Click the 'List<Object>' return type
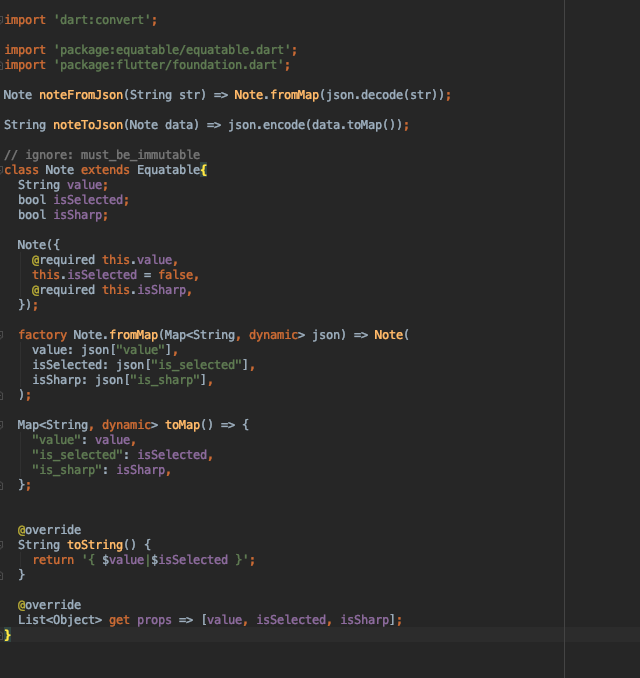The width and height of the screenshot is (640, 678). click(x=60, y=620)
